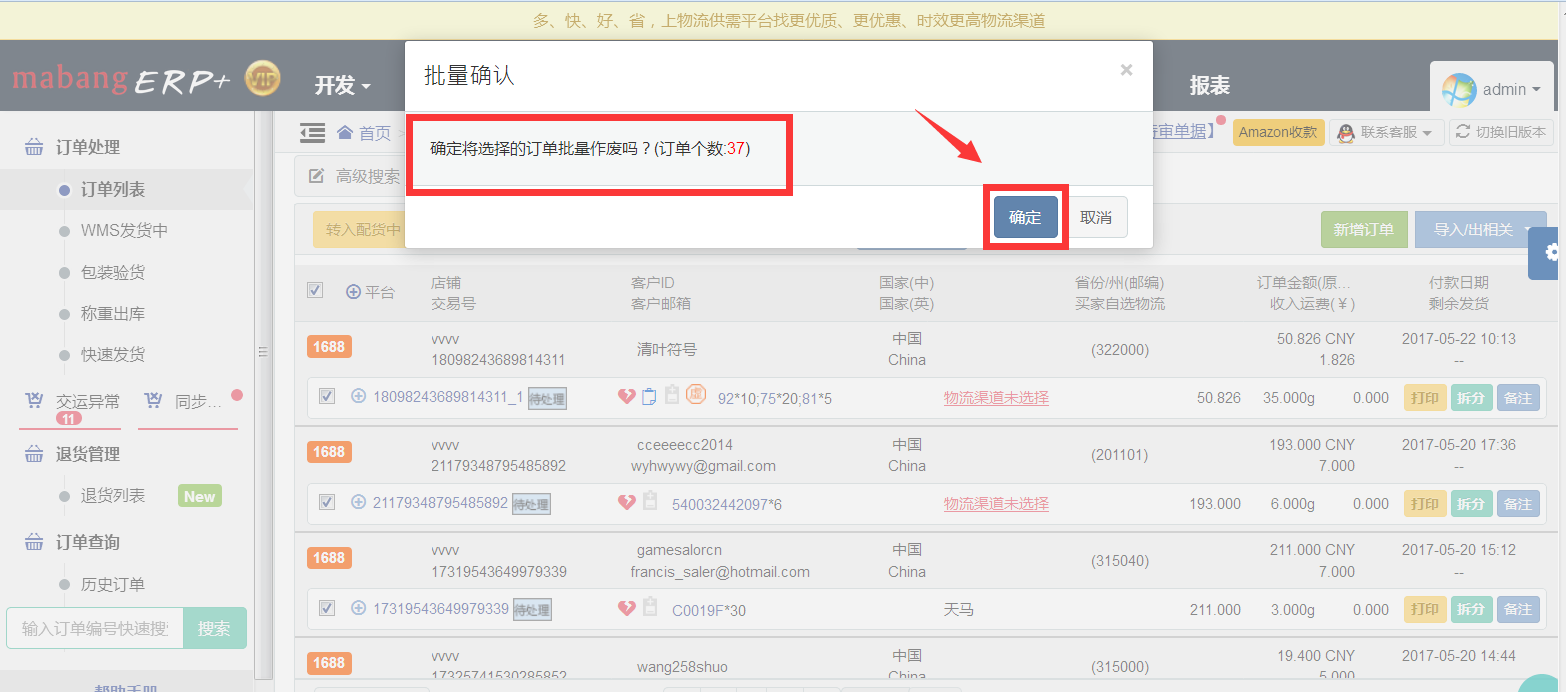Click the basket icon next to 订单查询
This screenshot has width=1566, height=692.
click(34, 542)
